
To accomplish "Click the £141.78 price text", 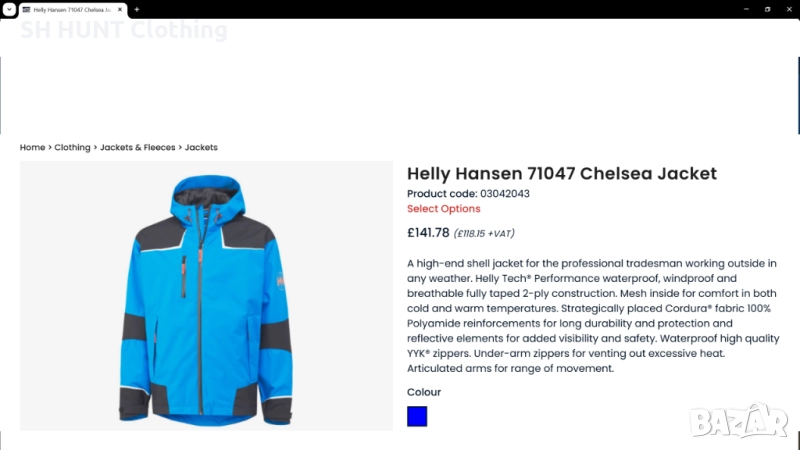I will tap(428, 233).
